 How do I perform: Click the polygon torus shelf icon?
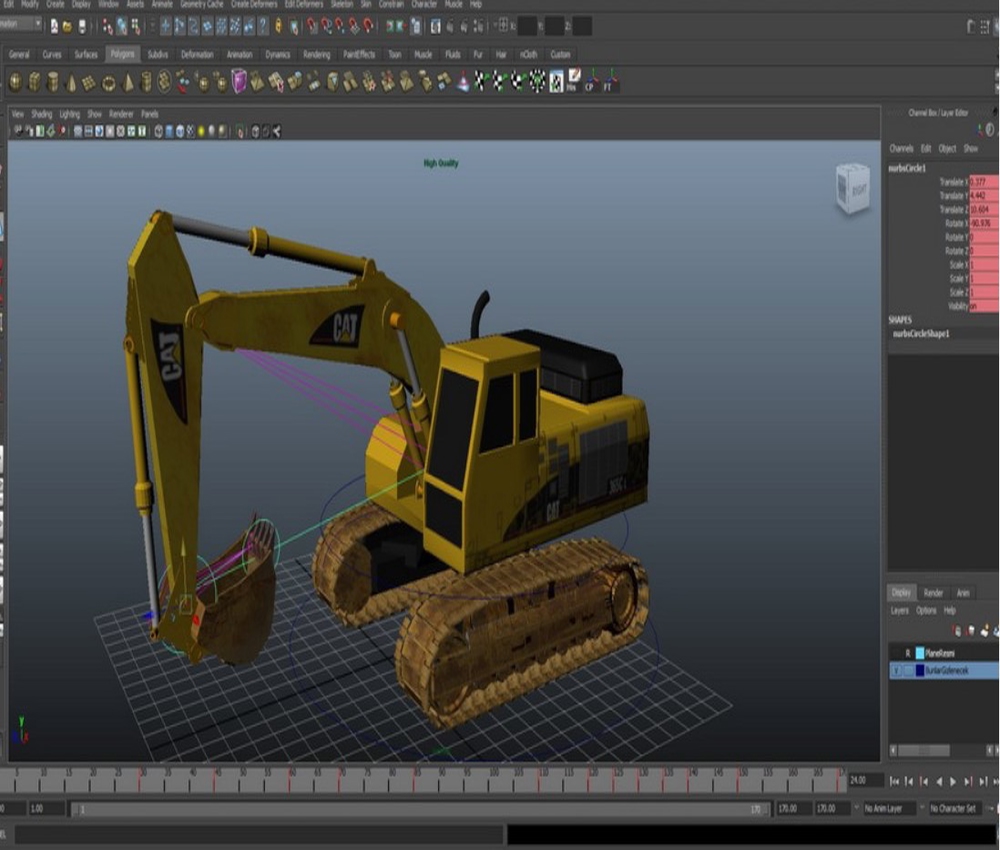click(108, 82)
